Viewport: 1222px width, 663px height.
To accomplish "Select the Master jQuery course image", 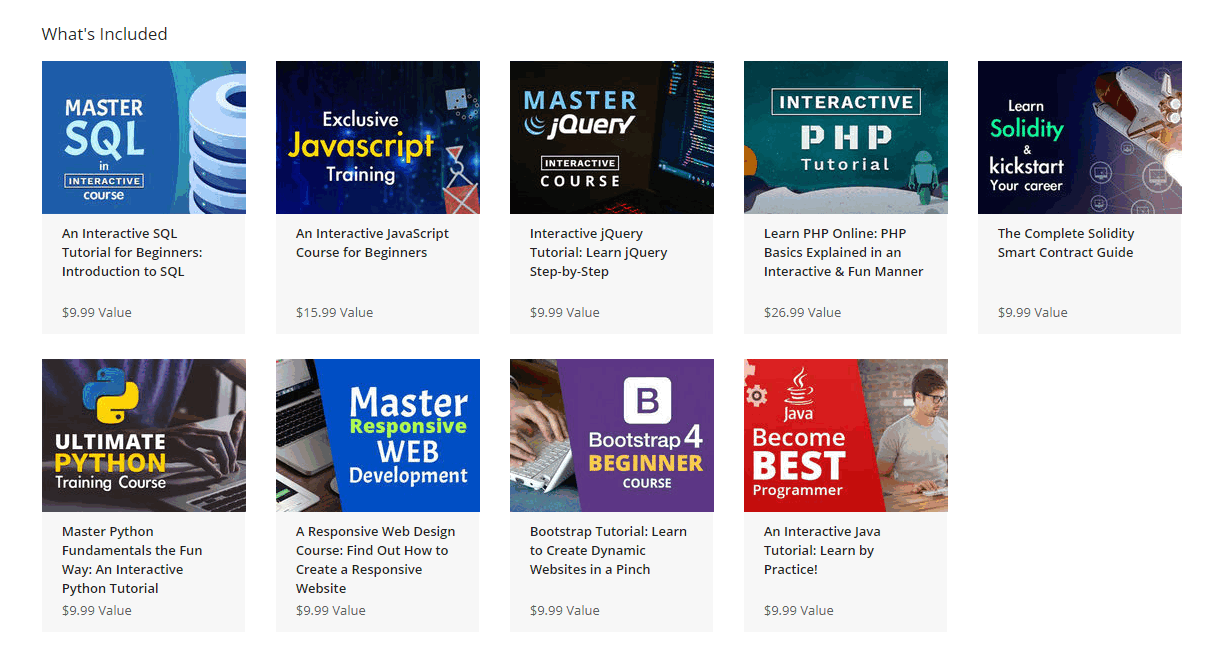I will coord(611,137).
